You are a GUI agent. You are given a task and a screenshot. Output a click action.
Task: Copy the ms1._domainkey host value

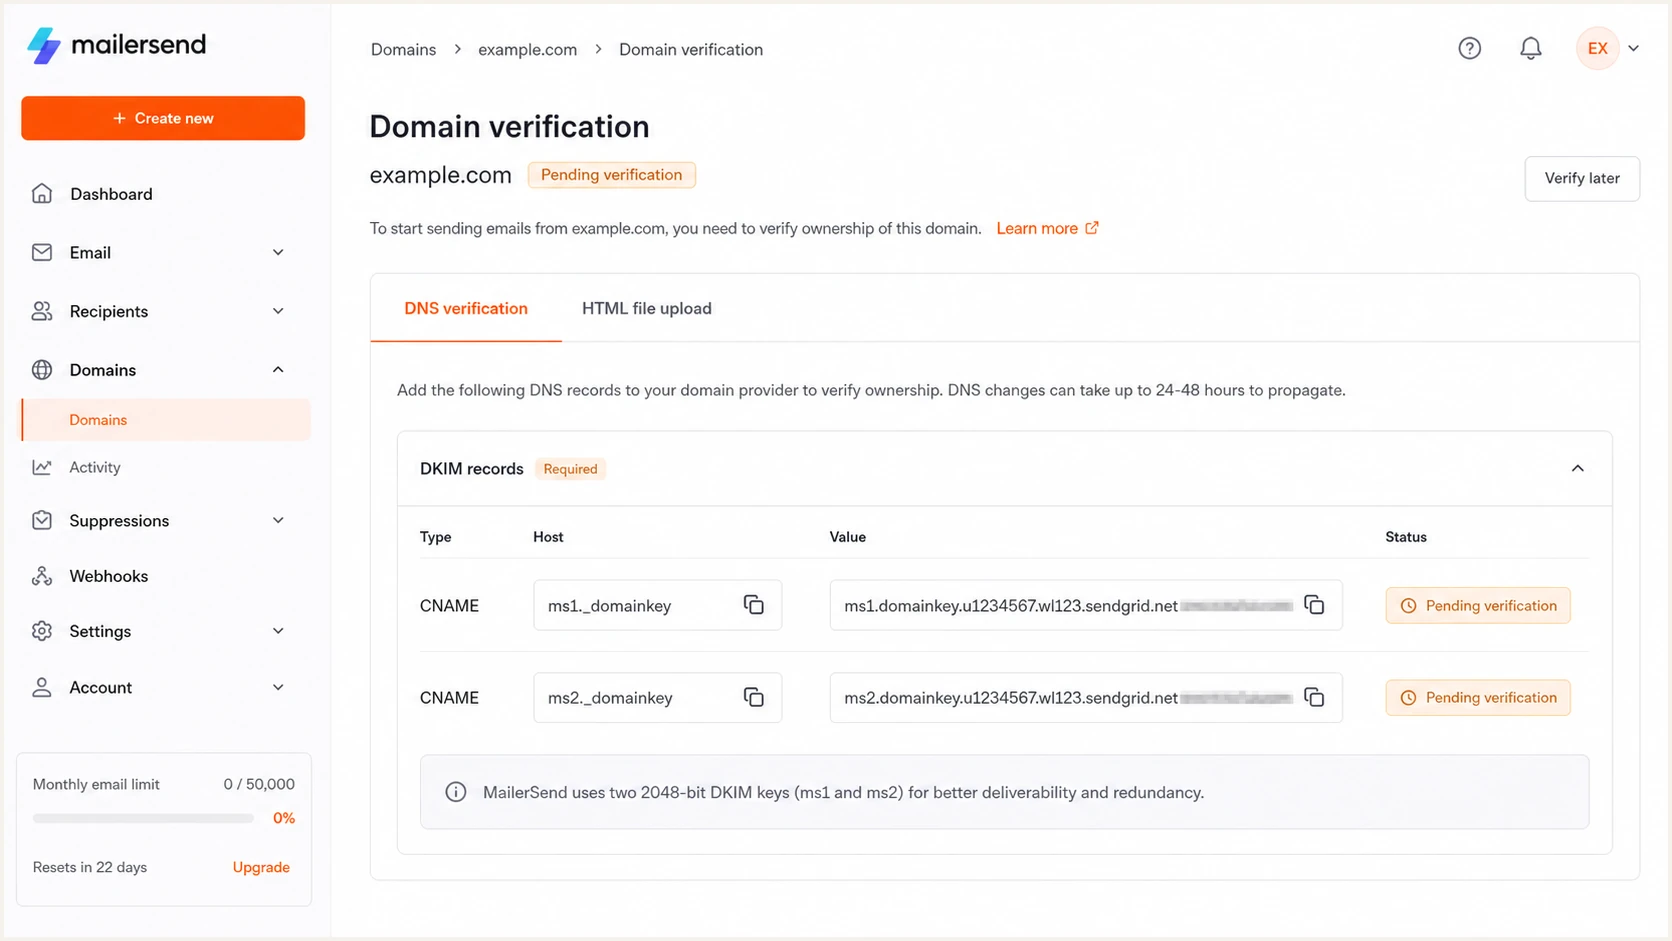753,605
